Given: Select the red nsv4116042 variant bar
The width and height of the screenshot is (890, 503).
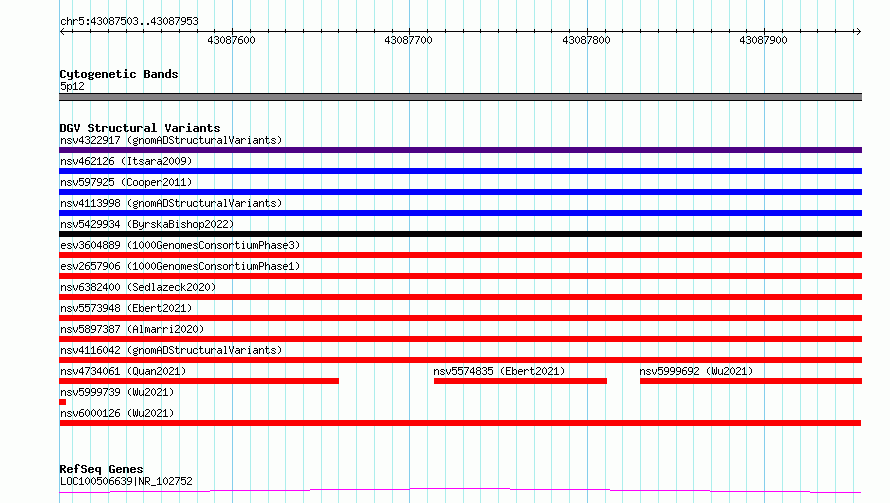Looking at the screenshot, I should click(460, 360).
